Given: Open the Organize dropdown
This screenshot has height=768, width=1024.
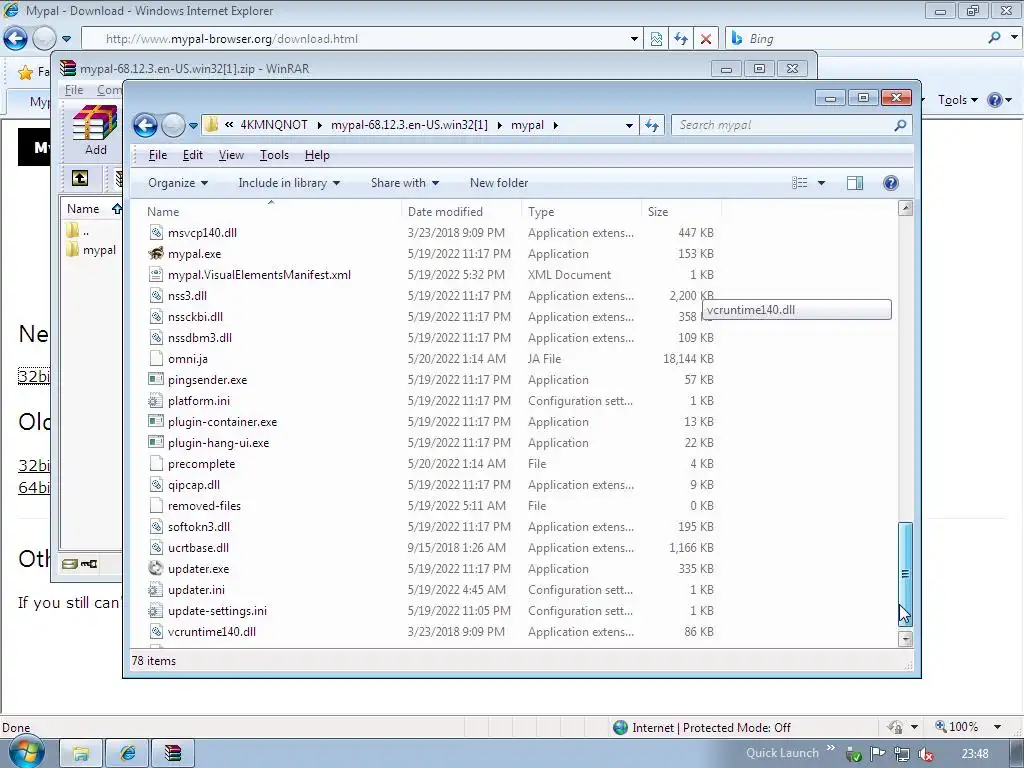Looking at the screenshot, I should (x=178, y=183).
